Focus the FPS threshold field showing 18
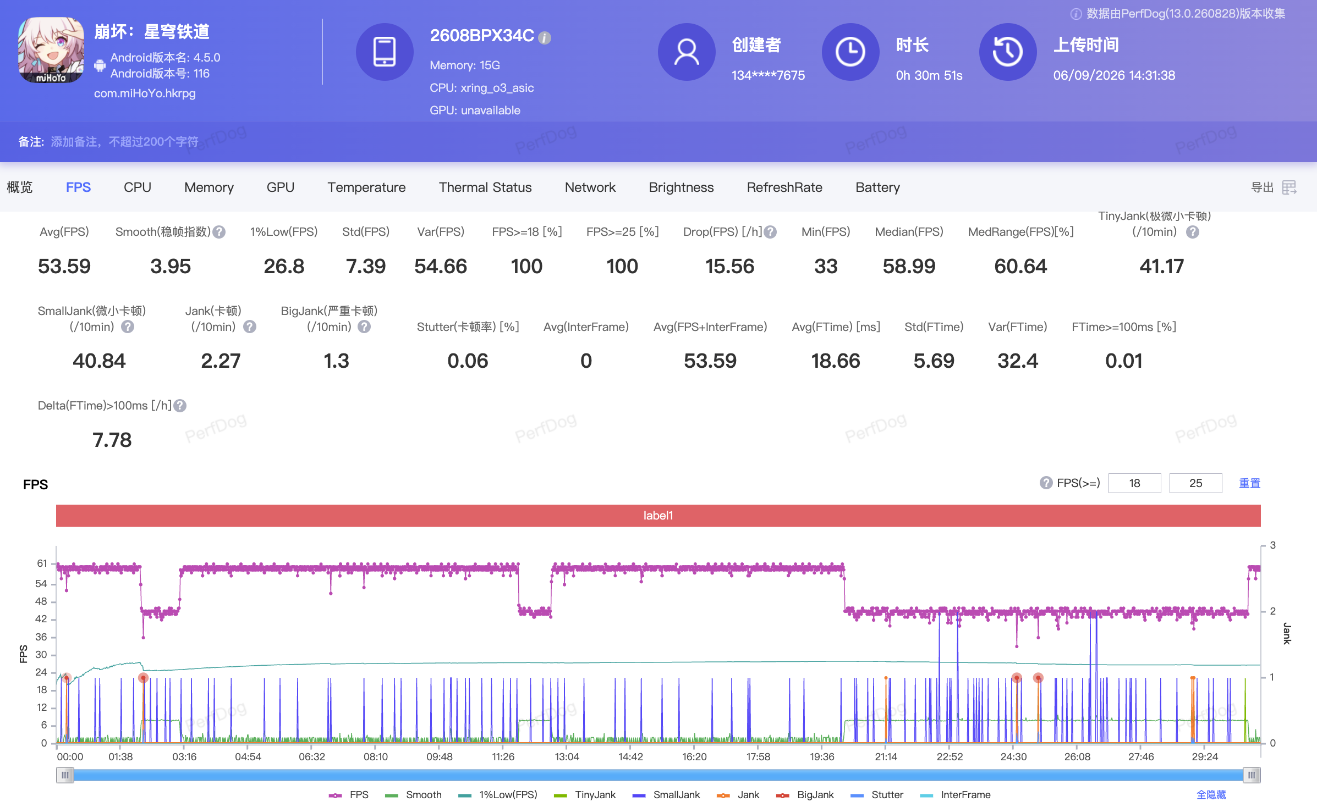The height and width of the screenshot is (807, 1317). pos(1135,483)
